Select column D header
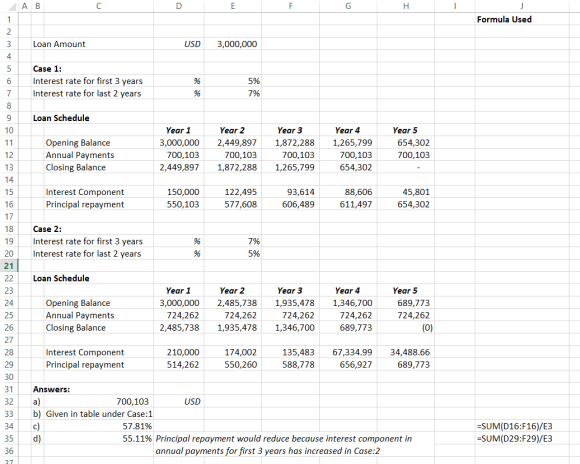Screen dimensions: 580x464 (x=179, y=6)
